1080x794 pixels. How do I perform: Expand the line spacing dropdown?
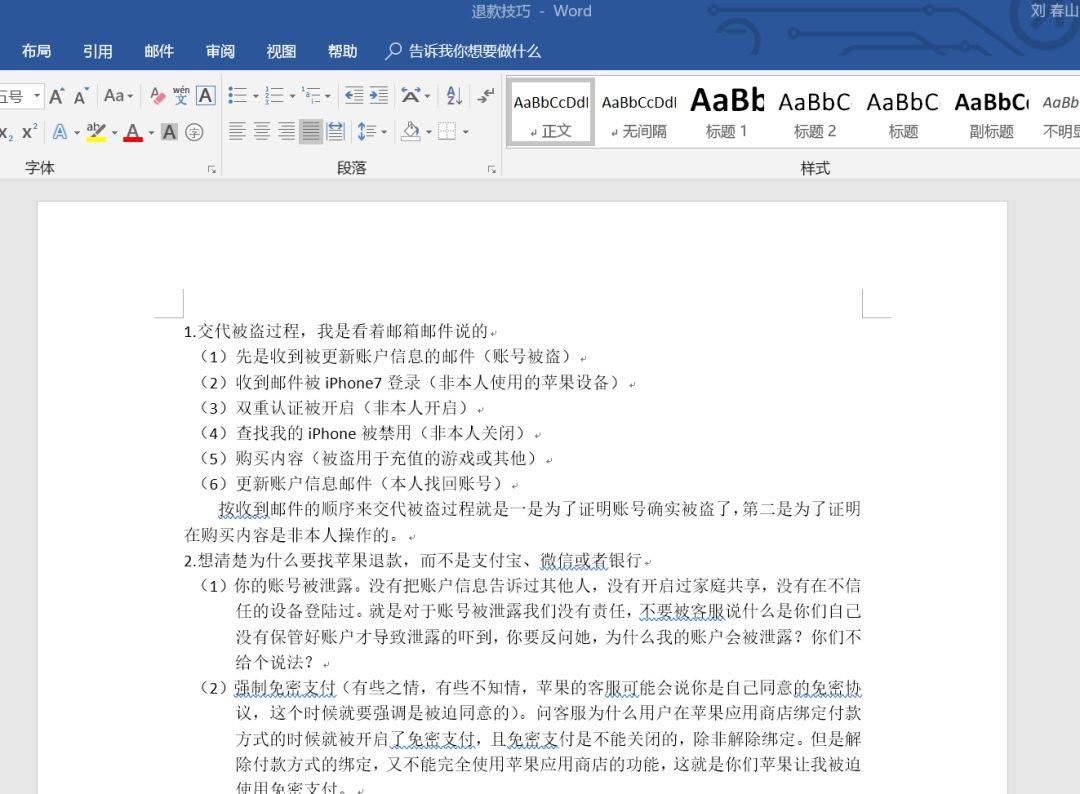coord(384,132)
